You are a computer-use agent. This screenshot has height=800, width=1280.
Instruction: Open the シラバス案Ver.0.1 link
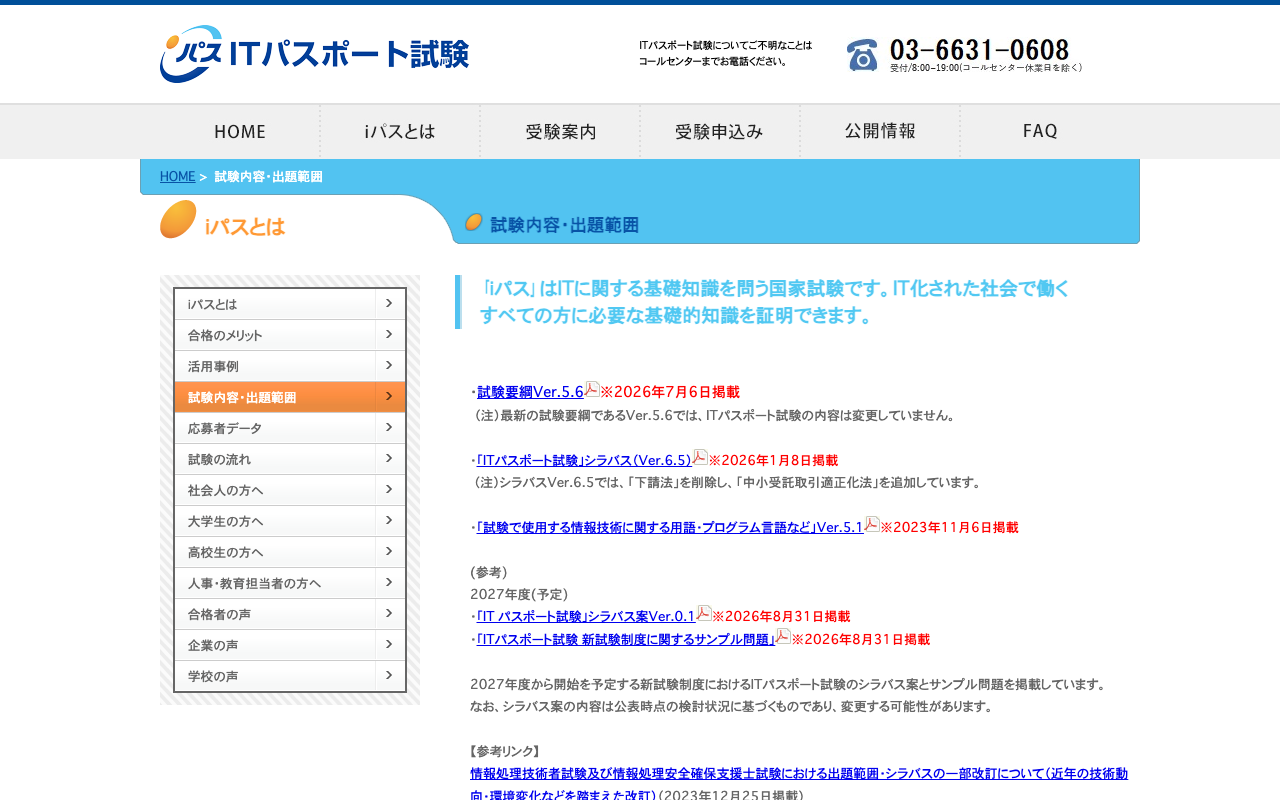click(x=586, y=616)
